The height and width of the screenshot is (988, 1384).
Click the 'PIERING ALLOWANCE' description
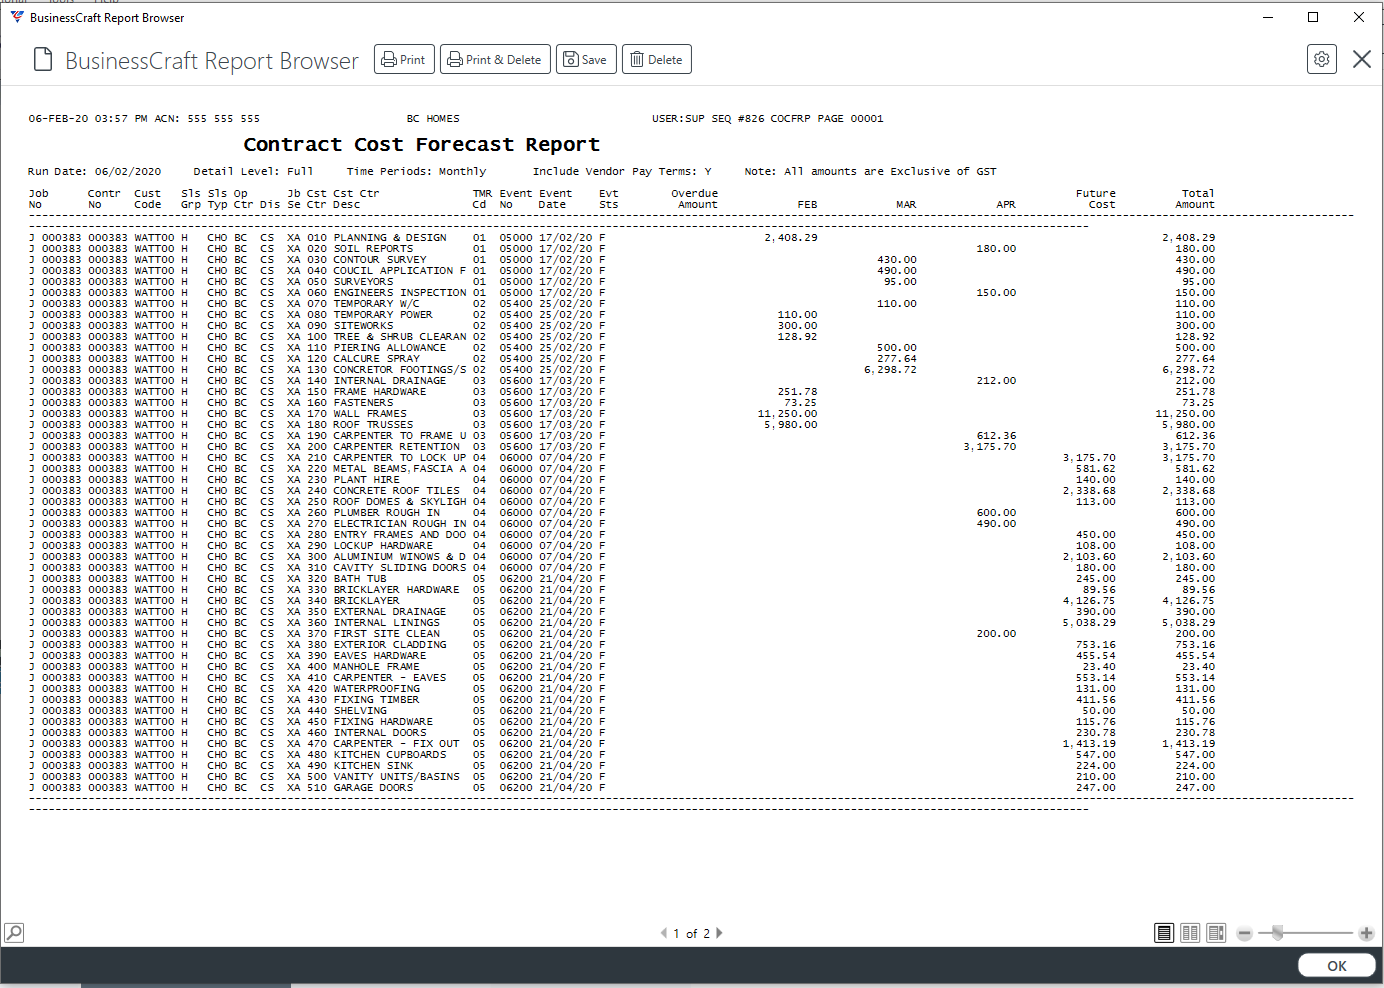(x=389, y=348)
